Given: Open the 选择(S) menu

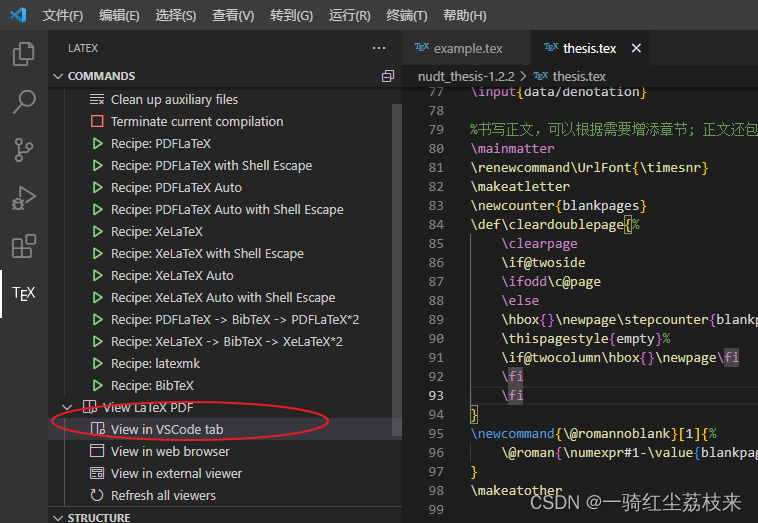Looking at the screenshot, I should click(175, 15).
